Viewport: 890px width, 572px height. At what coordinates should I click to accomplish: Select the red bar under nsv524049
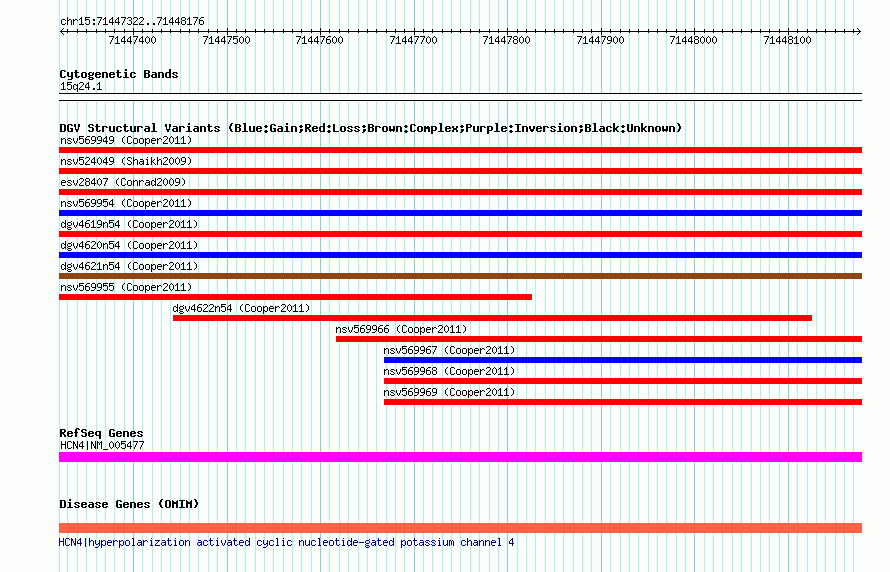[x=460, y=171]
